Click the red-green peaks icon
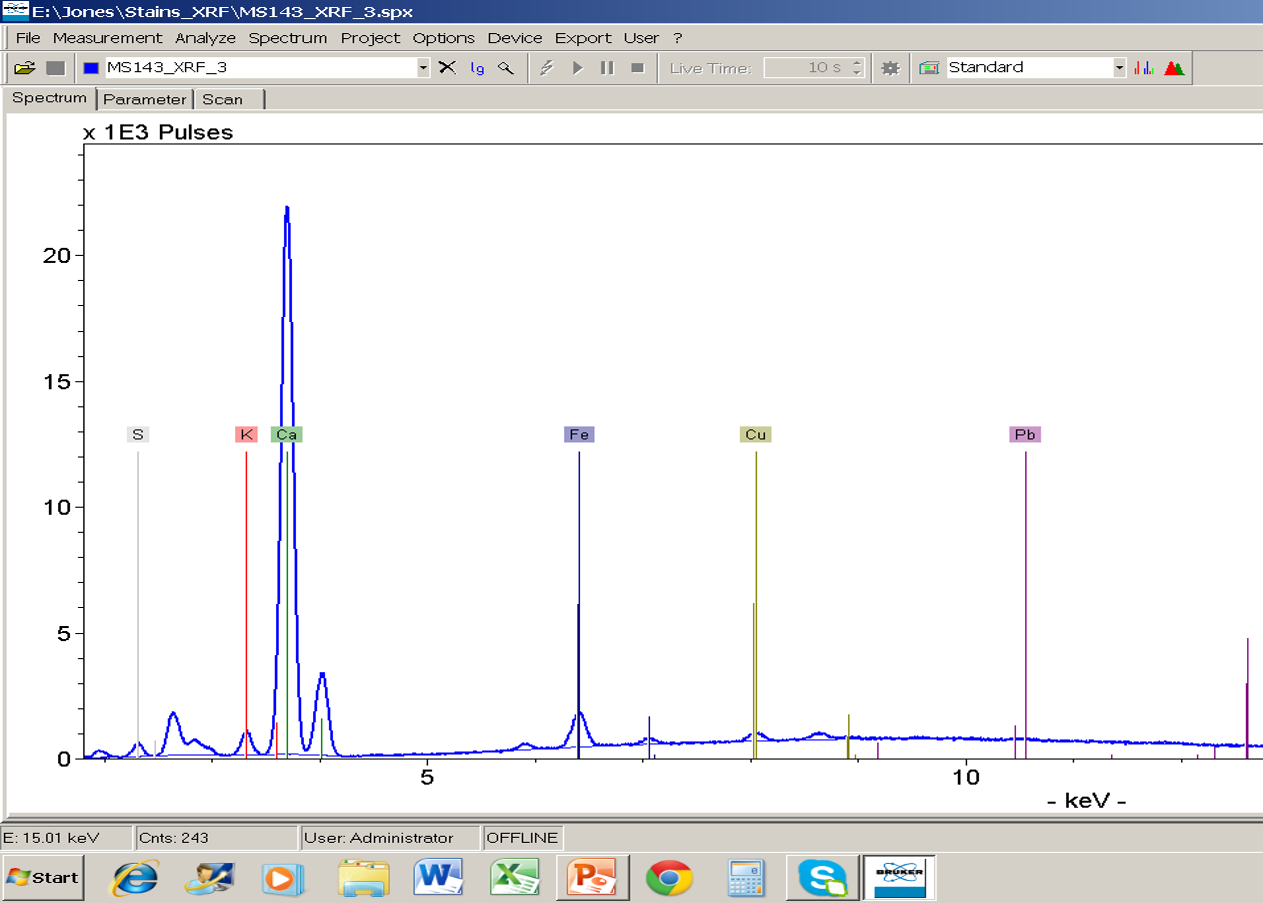Viewport: 1263px width, 903px height. [x=1174, y=68]
